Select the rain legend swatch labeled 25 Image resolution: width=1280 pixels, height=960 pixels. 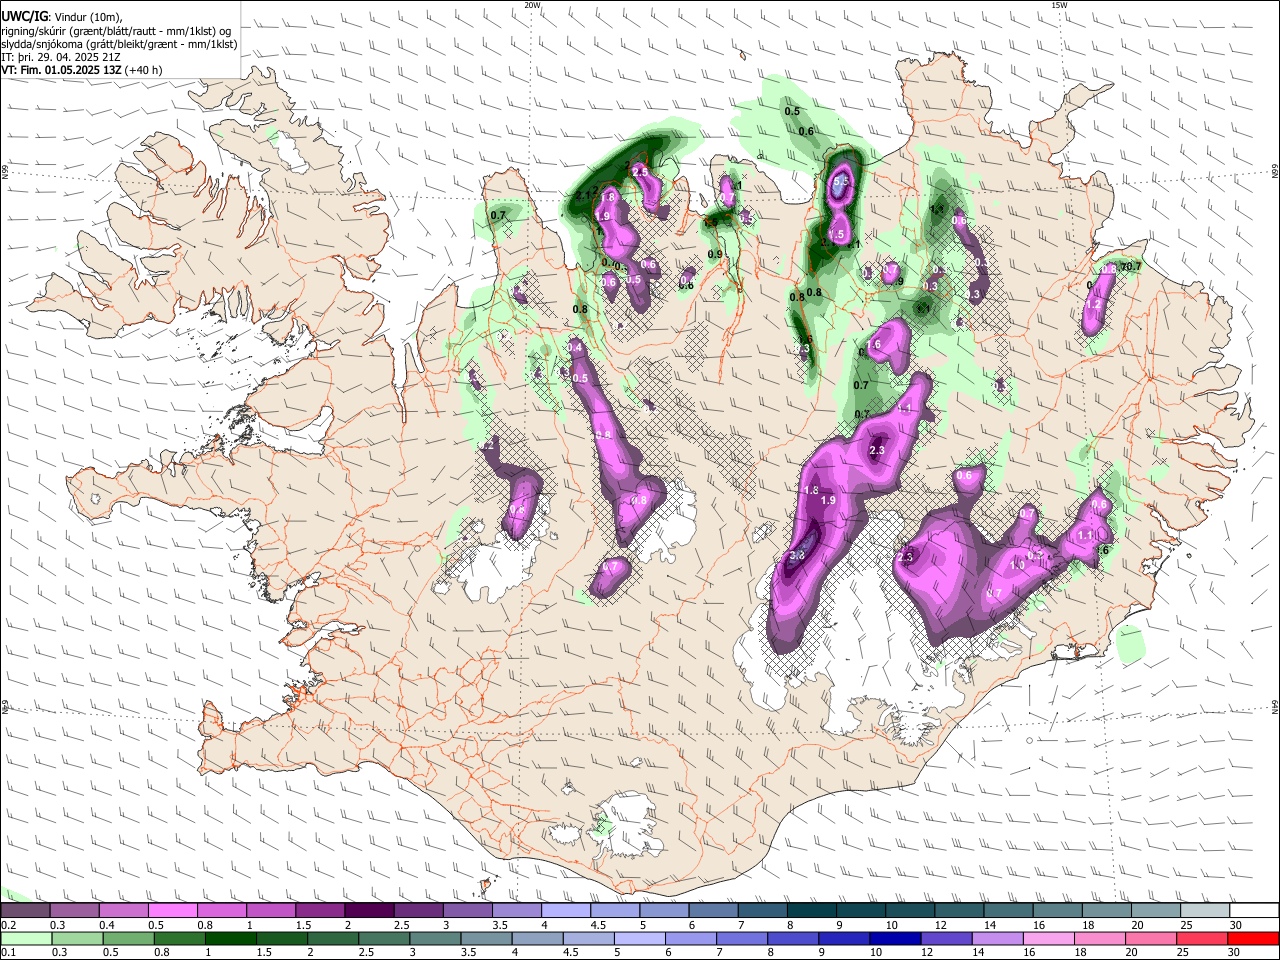tap(1202, 939)
